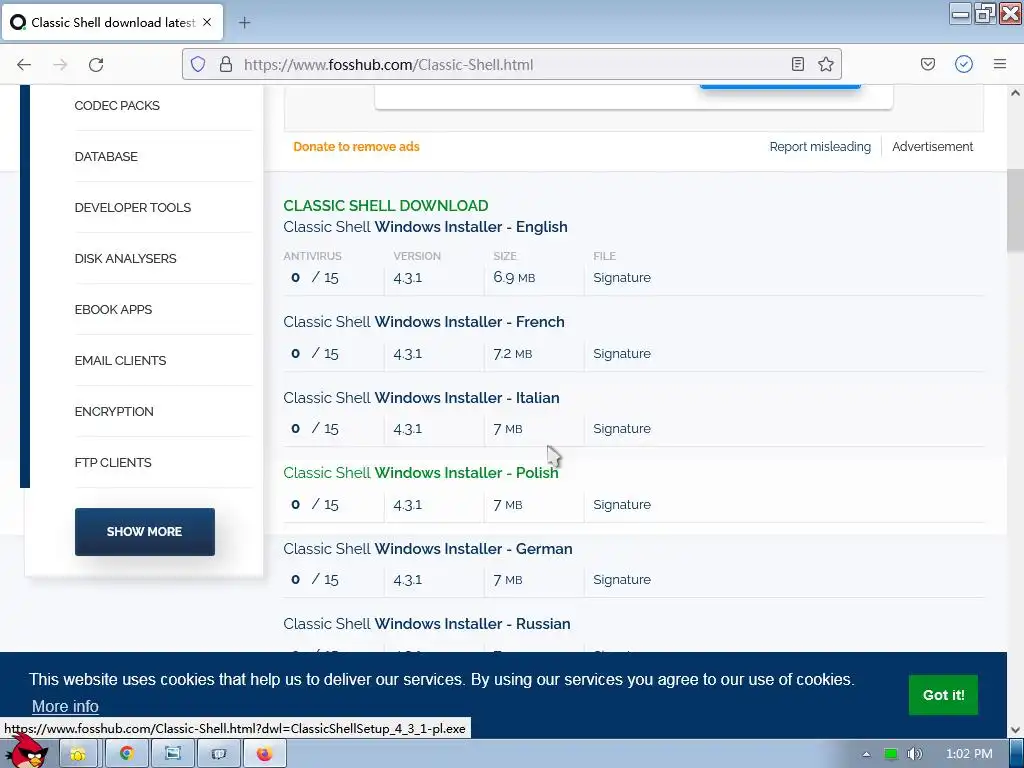Launch Chrome from the taskbar
1024x768 pixels.
tap(126, 754)
